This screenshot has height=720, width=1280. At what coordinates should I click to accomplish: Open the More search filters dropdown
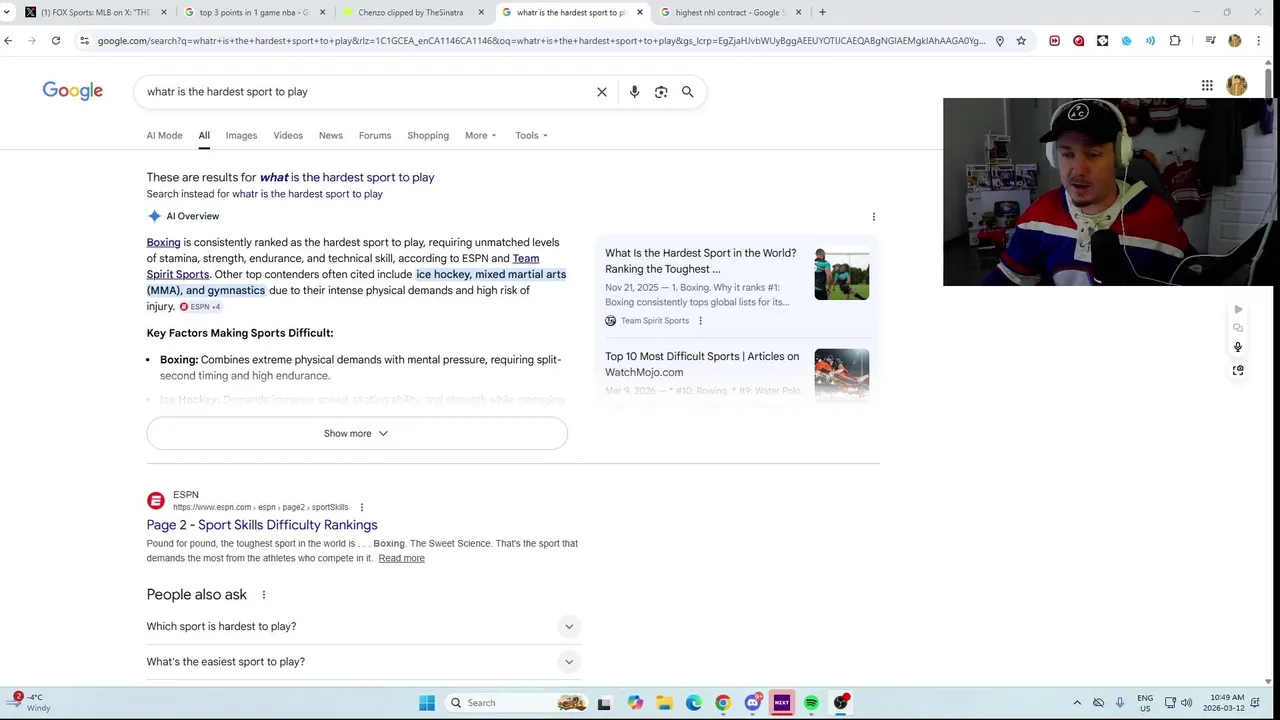(x=480, y=136)
